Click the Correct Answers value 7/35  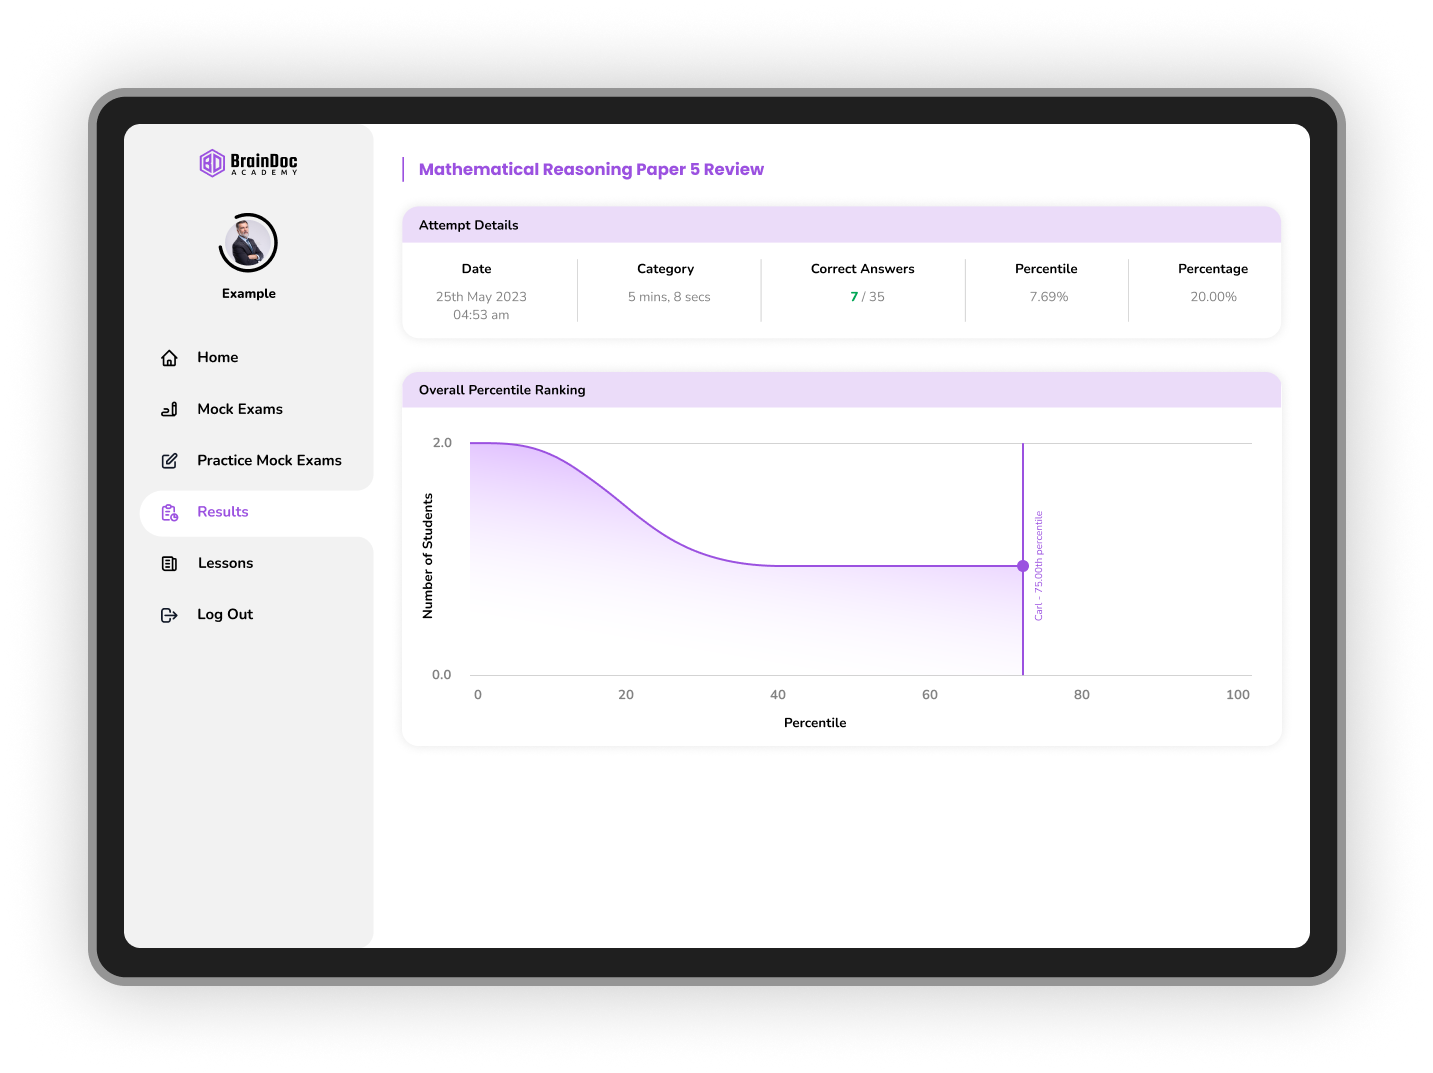862,296
